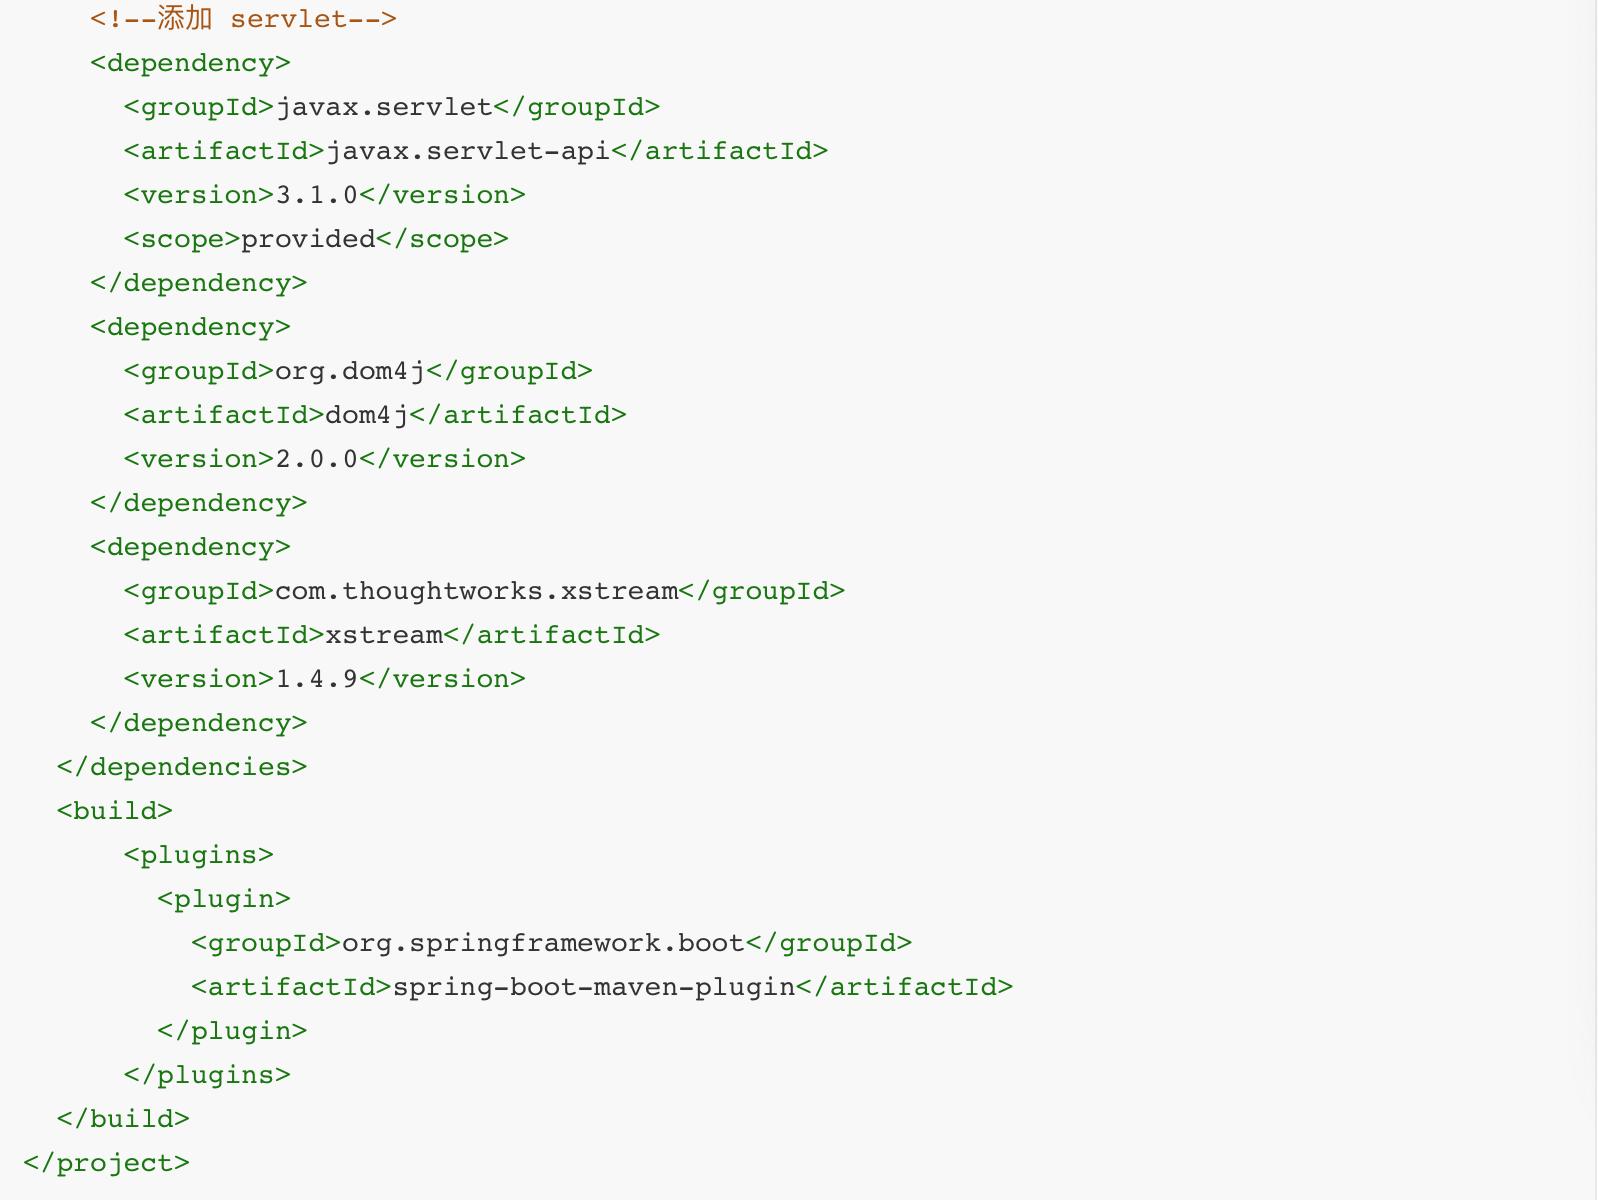Viewport: 1598px width, 1200px height.
Task: Click the org.dom4j groupId value
Action: tap(350, 371)
